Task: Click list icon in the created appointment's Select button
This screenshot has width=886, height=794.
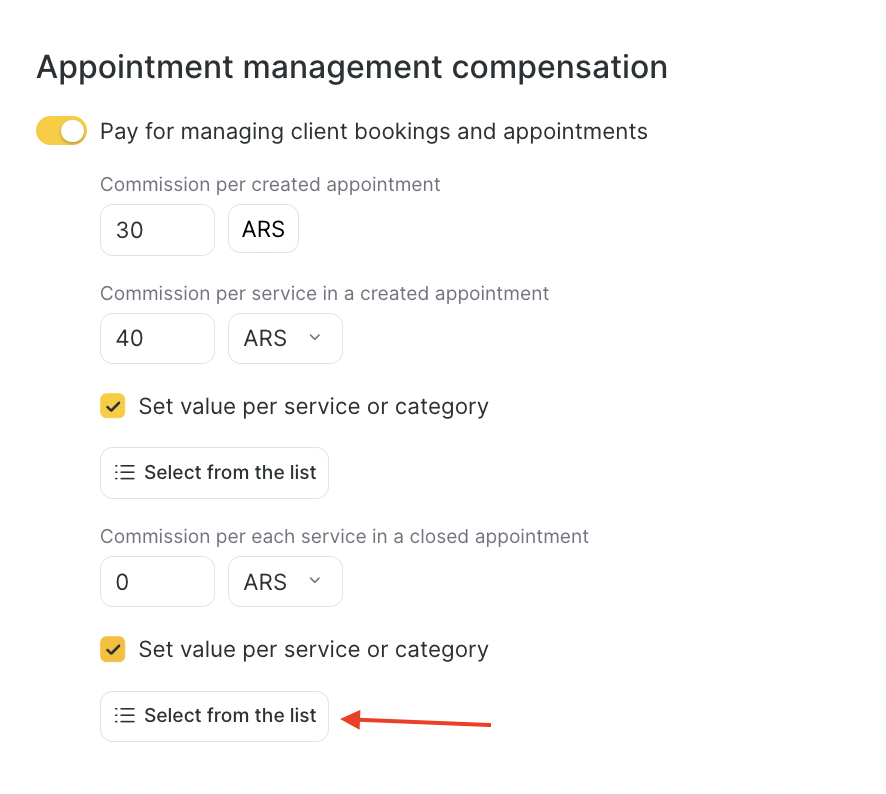Action: 125,472
